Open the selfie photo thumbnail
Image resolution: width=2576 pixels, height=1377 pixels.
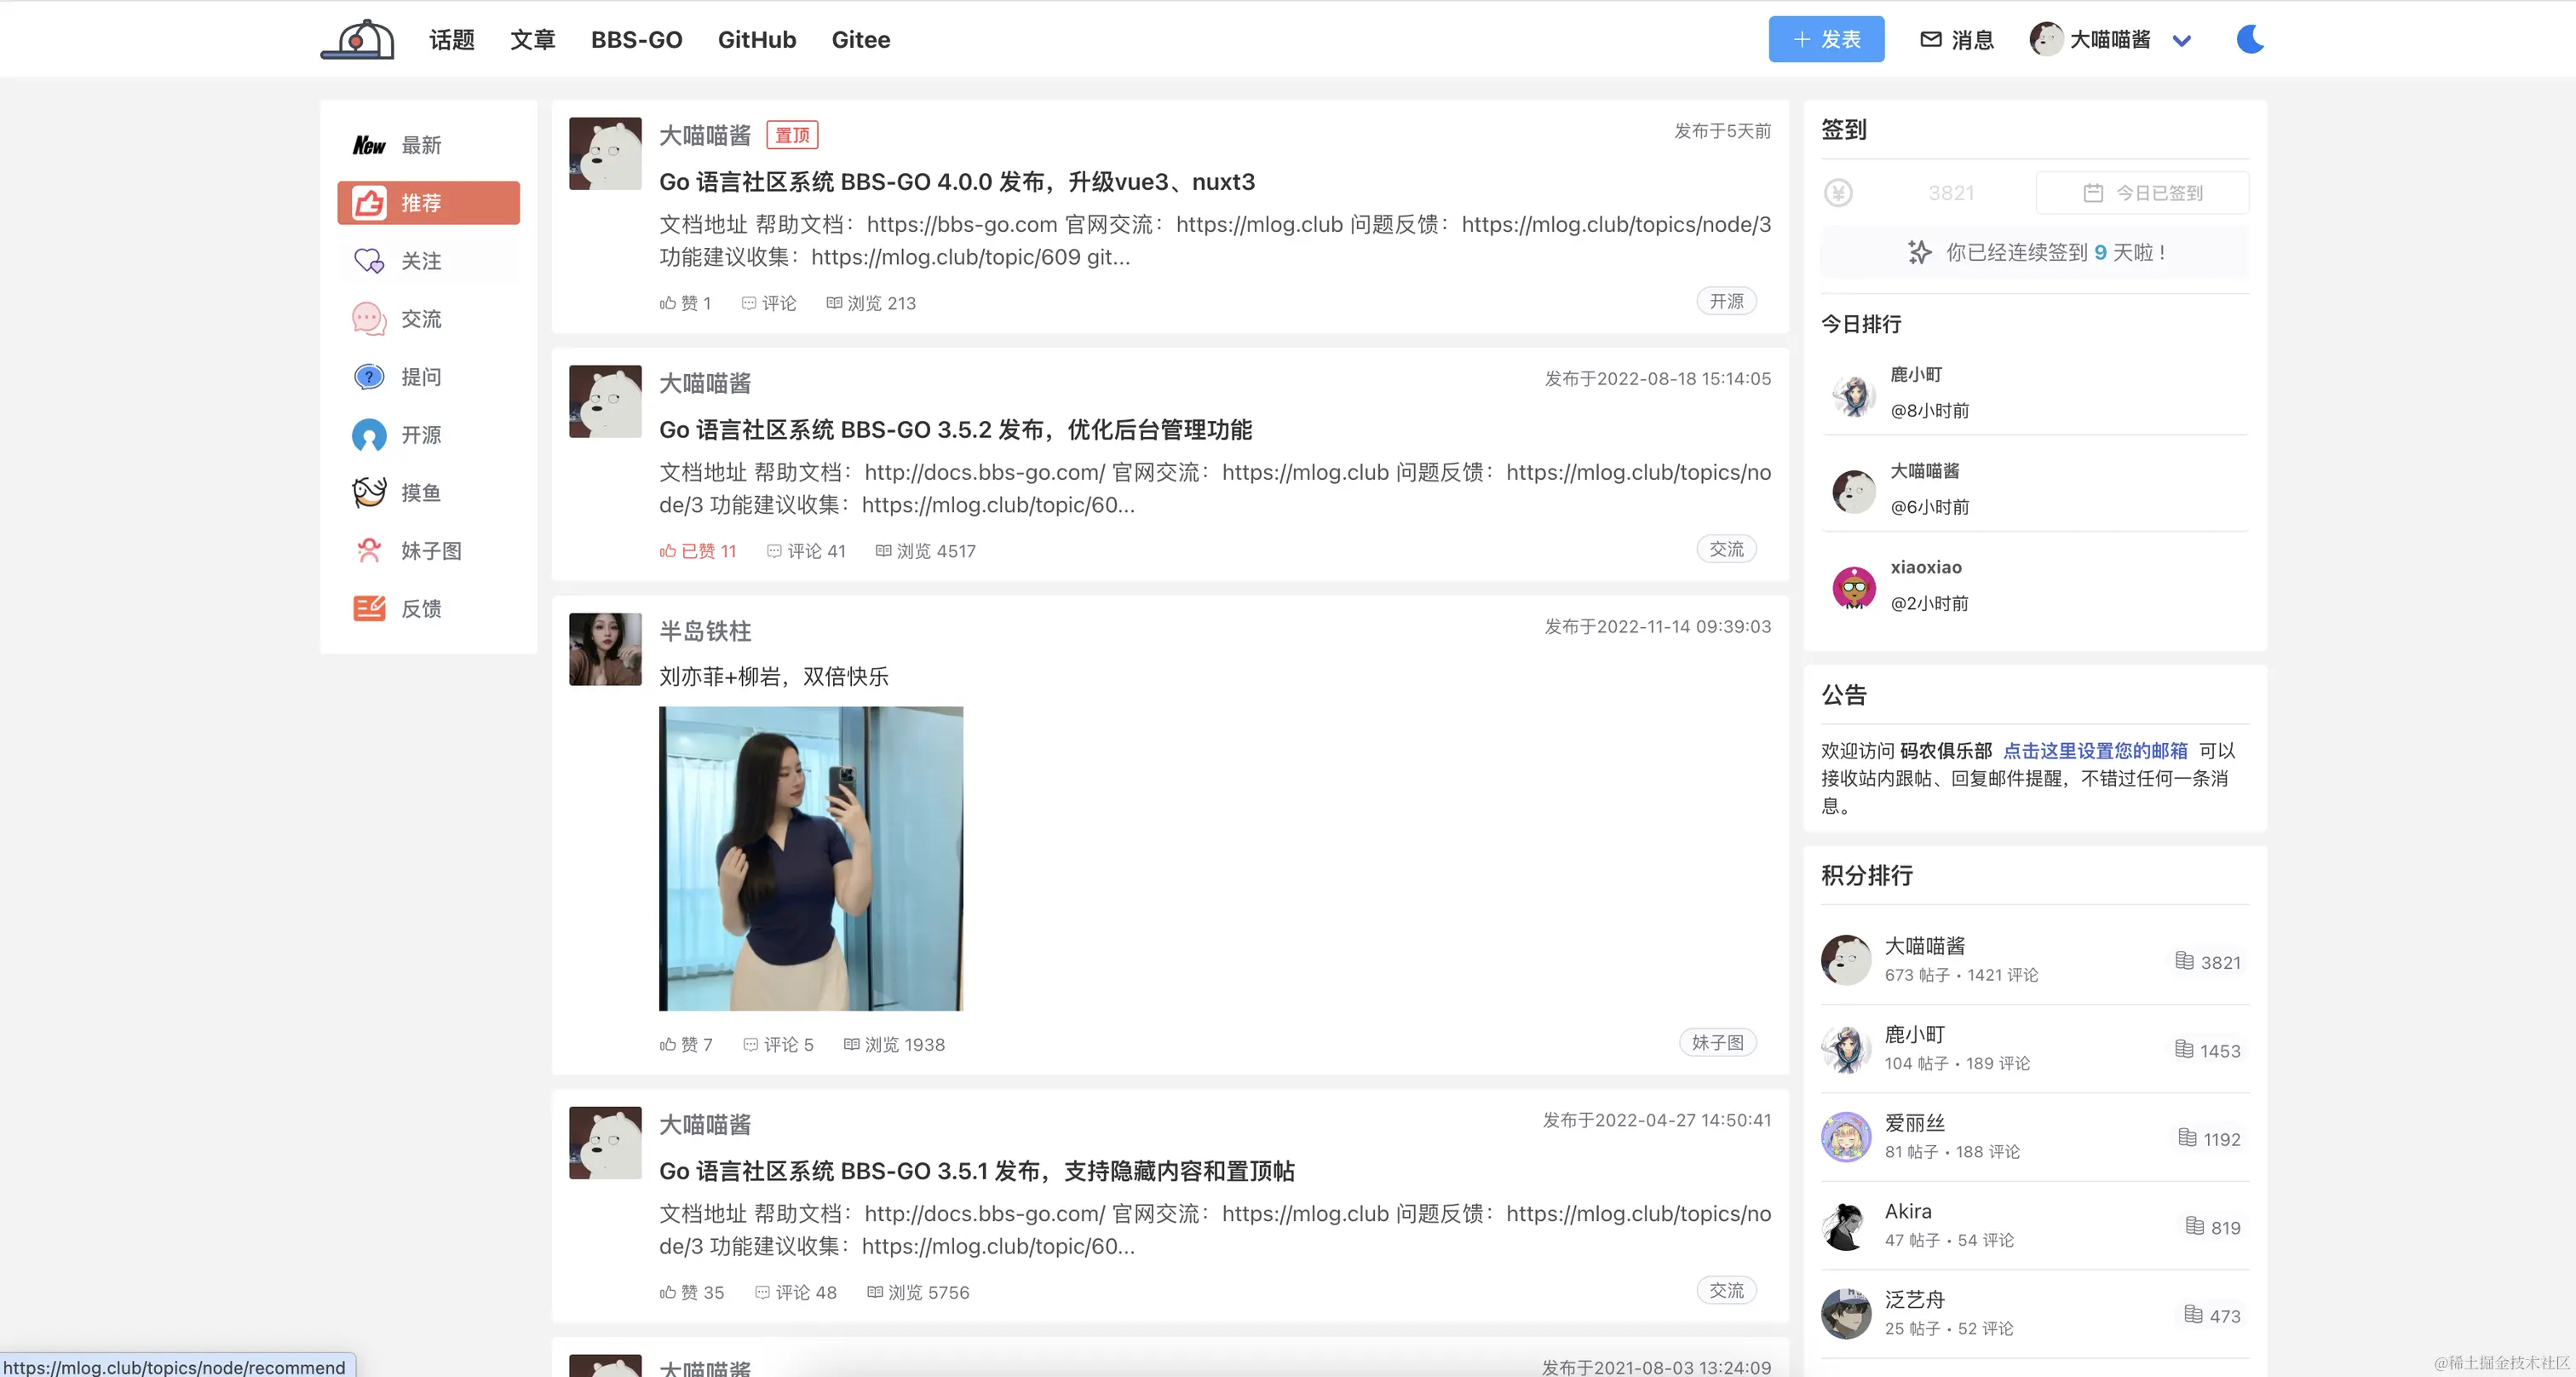click(810, 858)
